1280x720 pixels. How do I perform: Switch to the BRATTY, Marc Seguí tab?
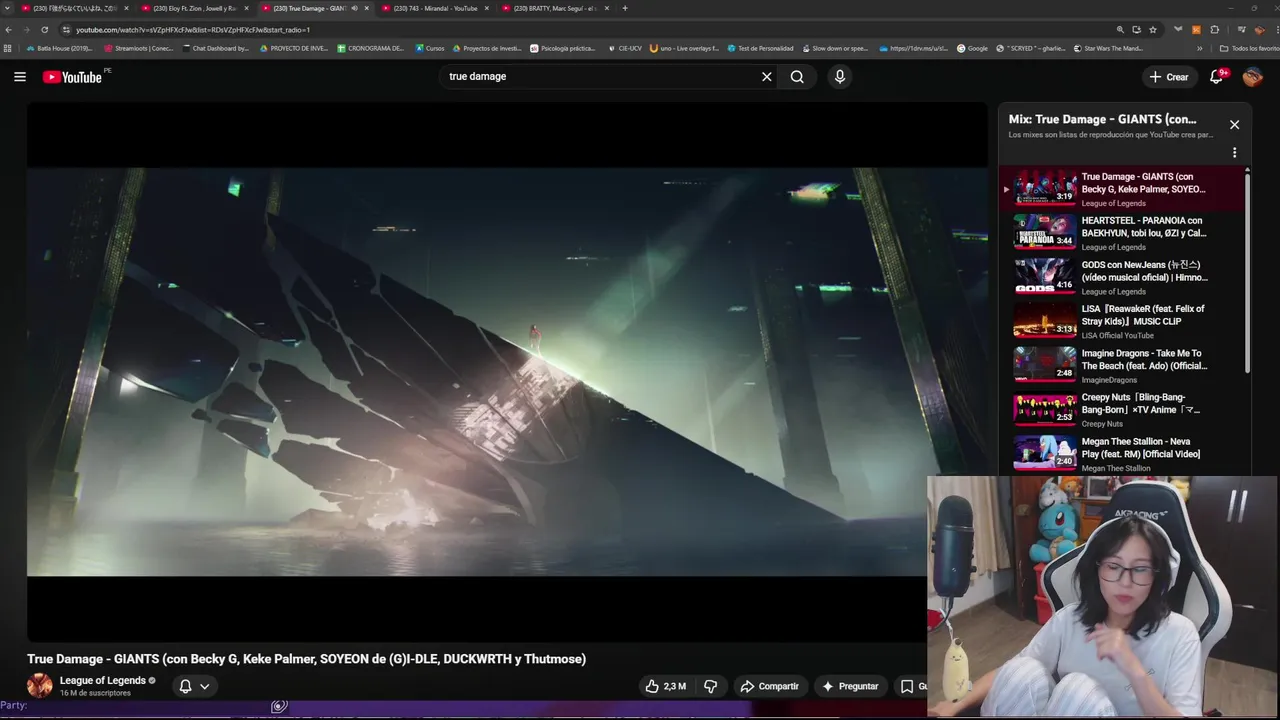coord(555,8)
